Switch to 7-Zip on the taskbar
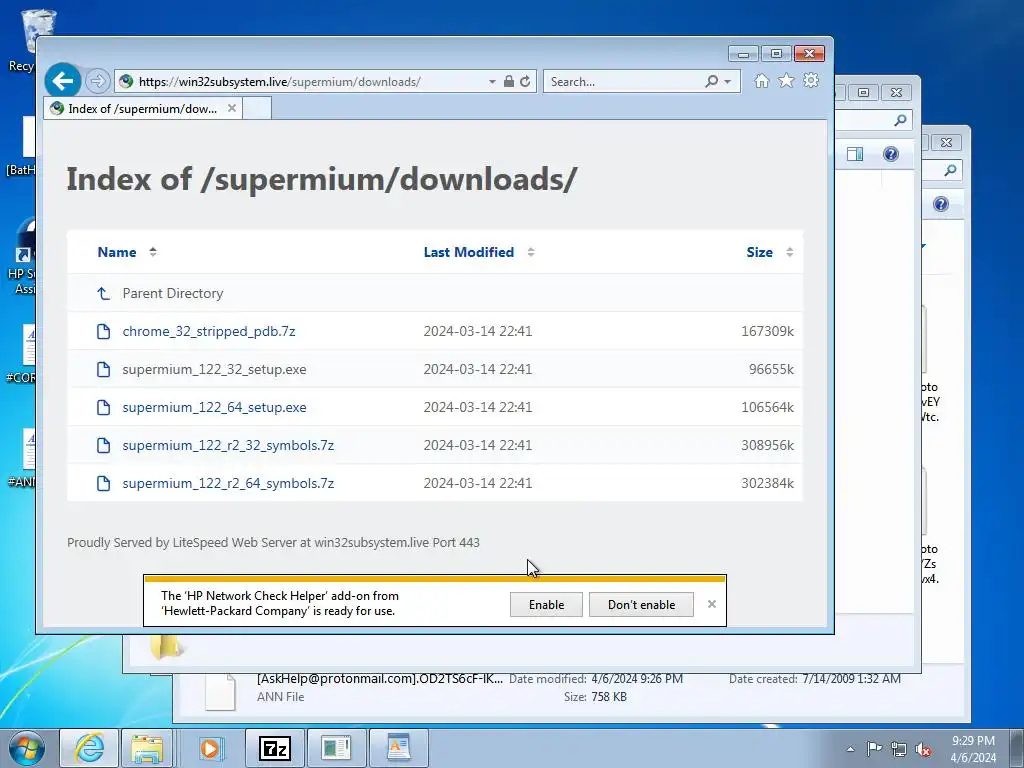 click(275, 748)
